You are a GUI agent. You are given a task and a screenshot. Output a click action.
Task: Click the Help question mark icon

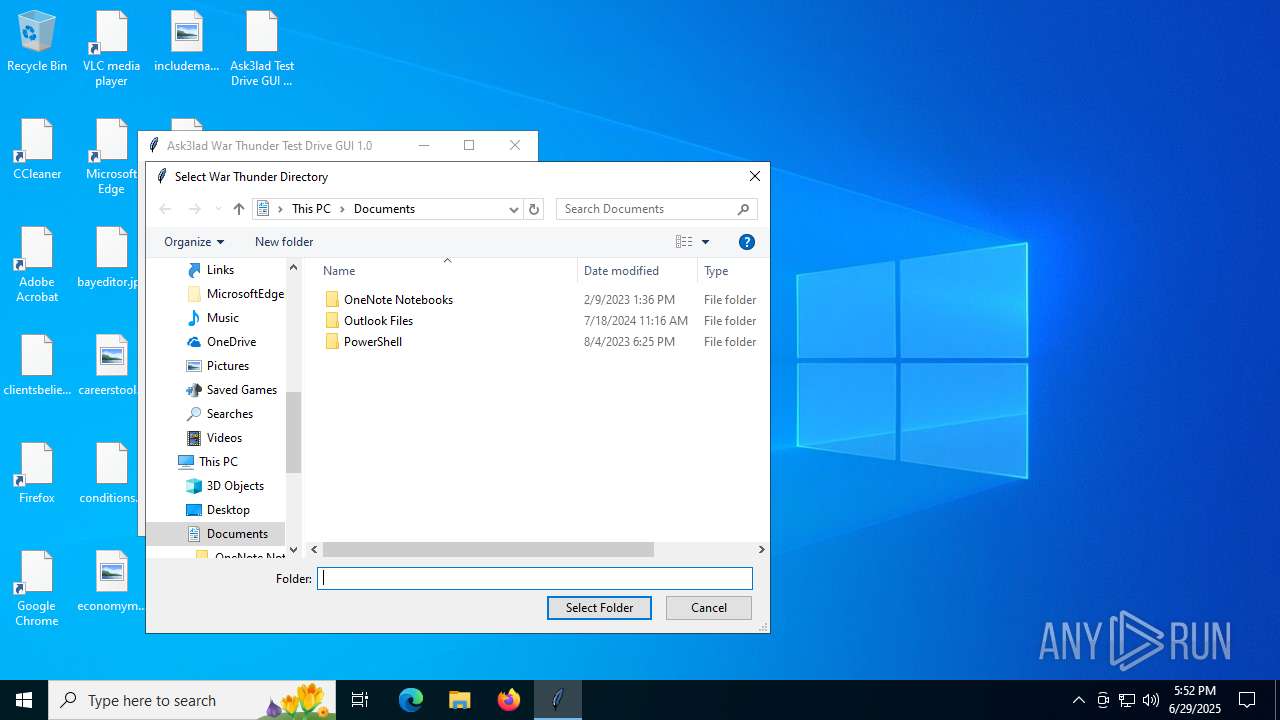pyautogui.click(x=746, y=242)
